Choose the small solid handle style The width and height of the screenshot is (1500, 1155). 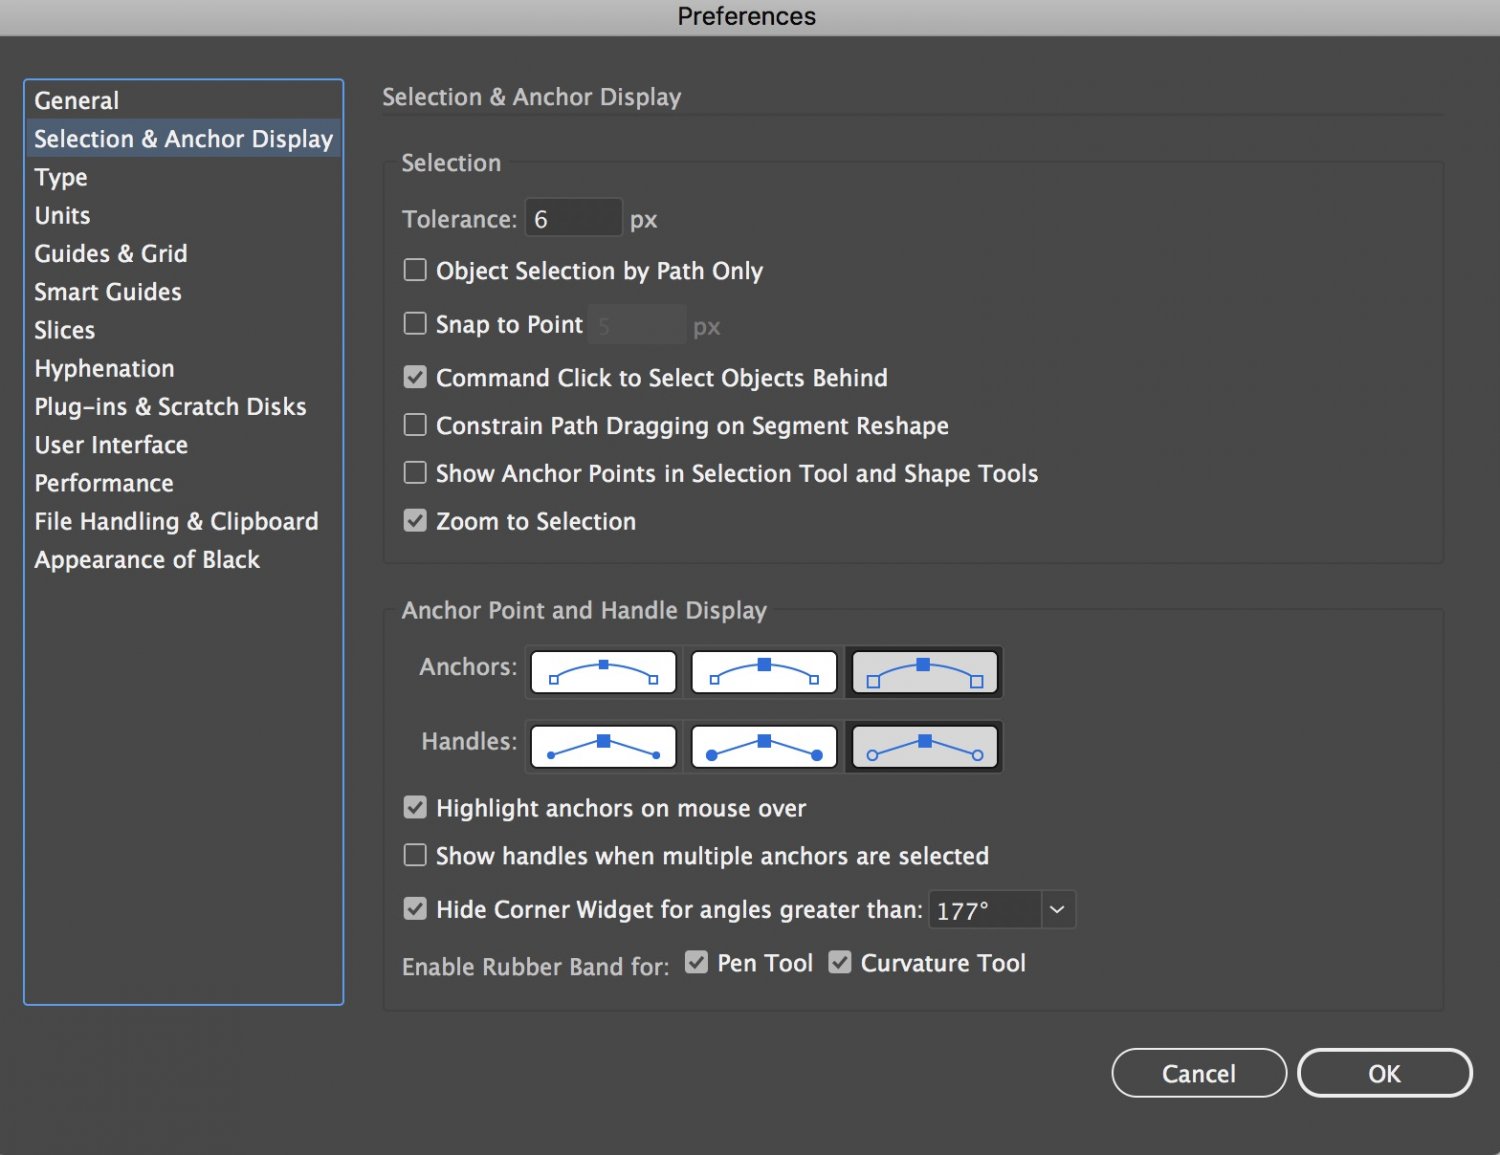point(603,747)
